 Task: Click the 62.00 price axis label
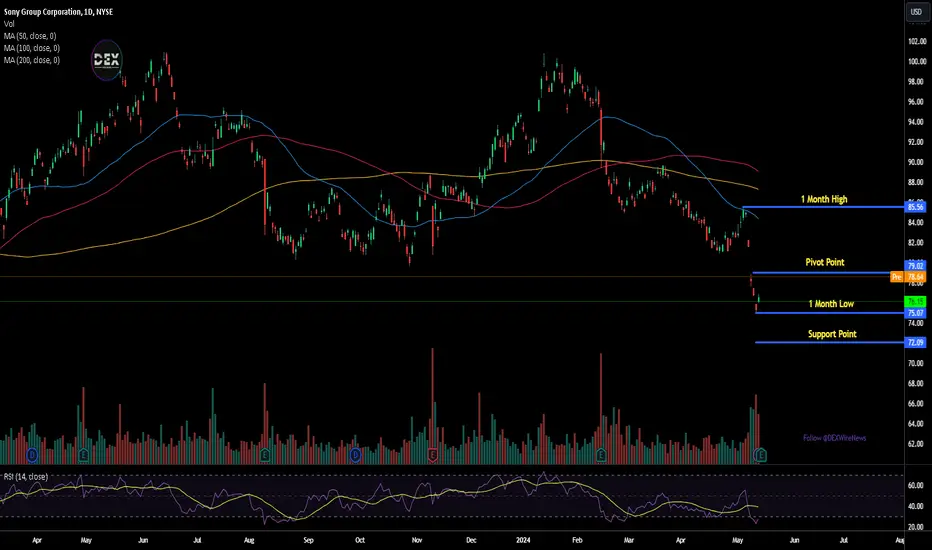[915, 444]
